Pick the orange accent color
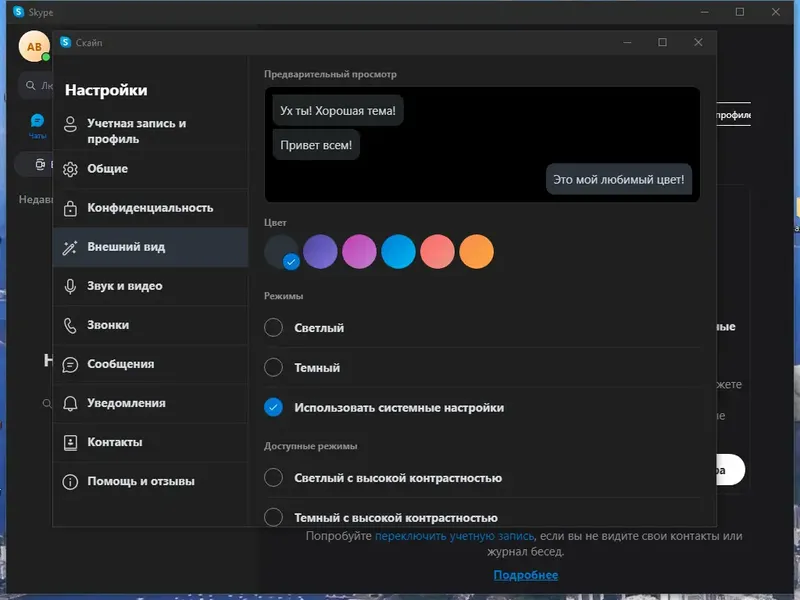Image resolution: width=800 pixels, height=600 pixels. tap(477, 251)
